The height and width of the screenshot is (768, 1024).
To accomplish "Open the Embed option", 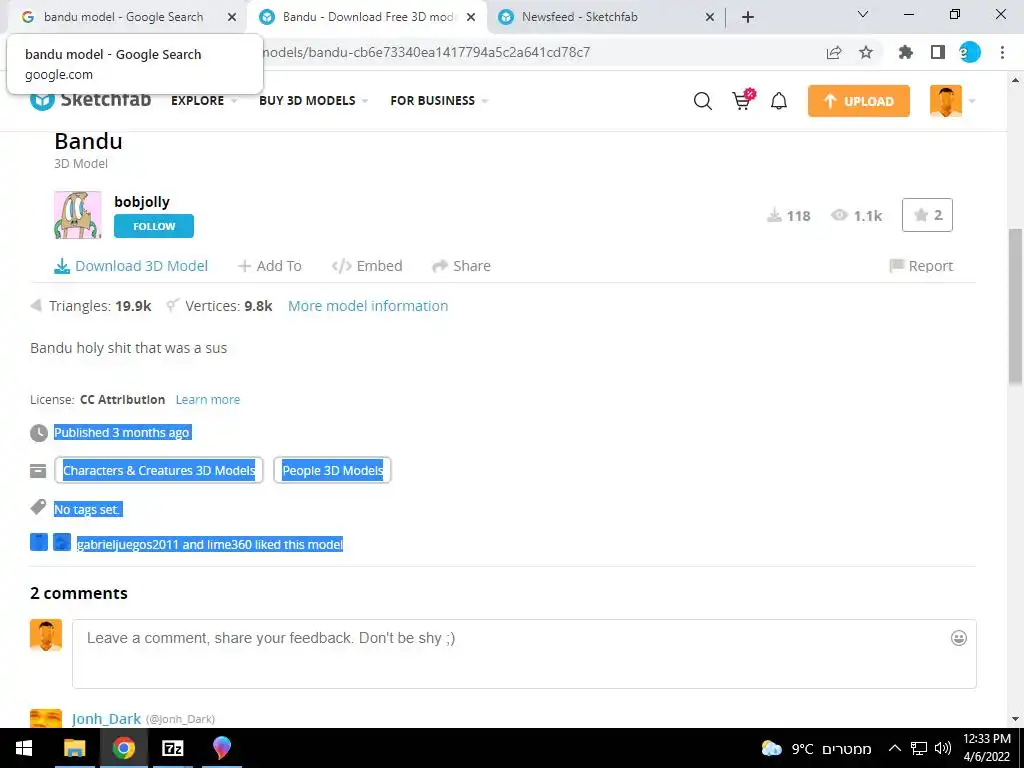I will coord(367,266).
